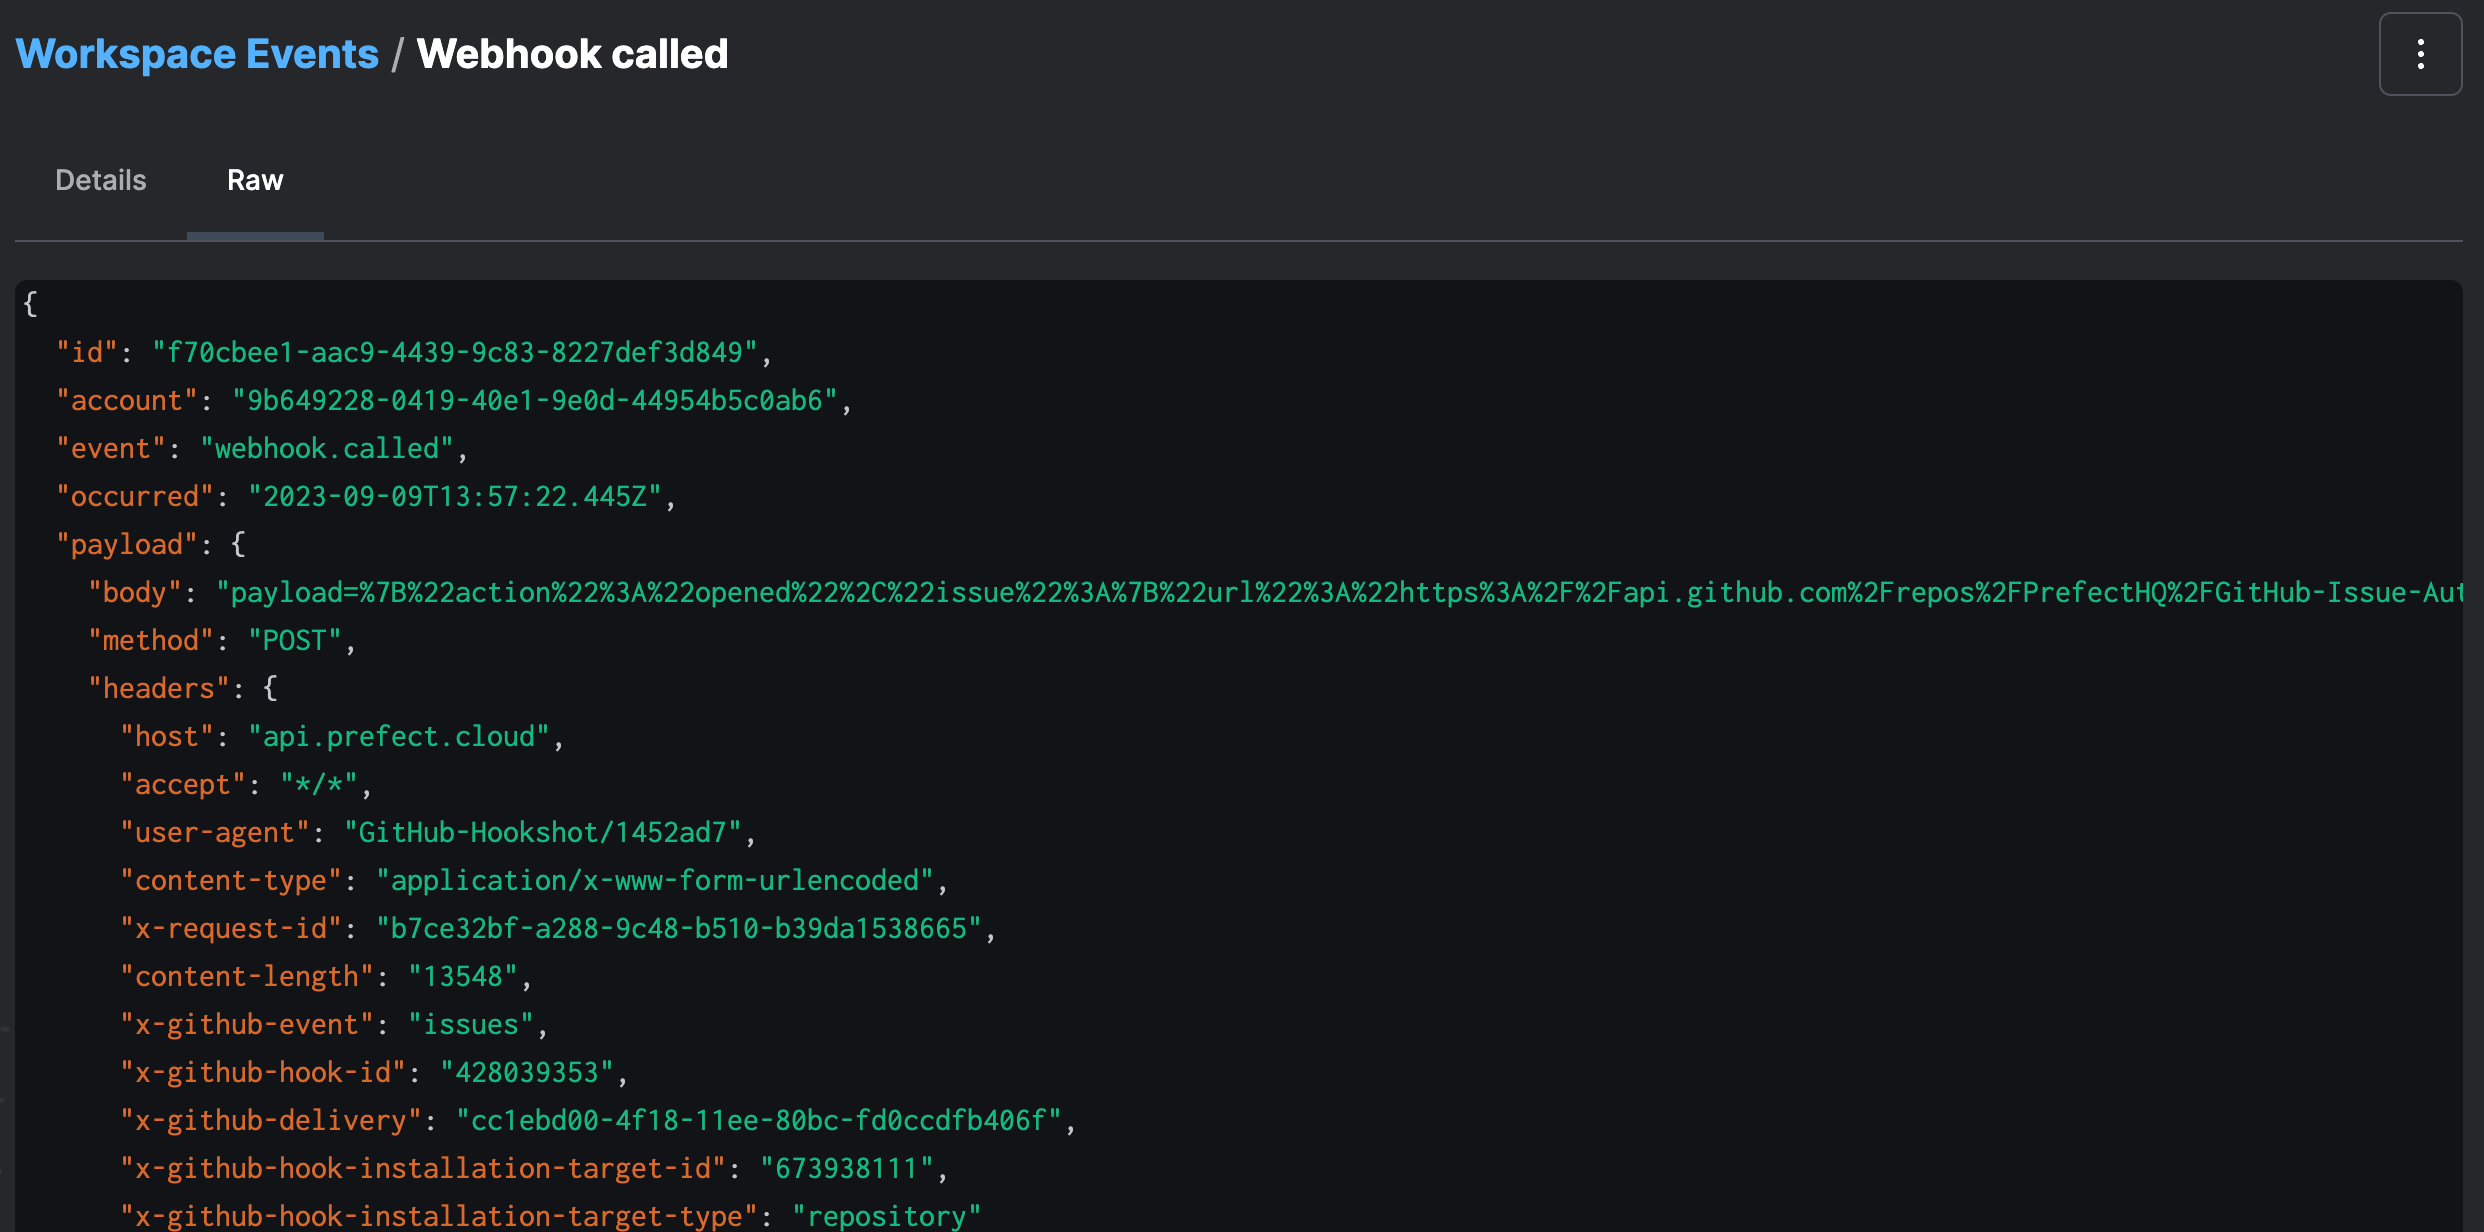
Task: Click the "Webhook called" page title
Action: tap(572, 54)
